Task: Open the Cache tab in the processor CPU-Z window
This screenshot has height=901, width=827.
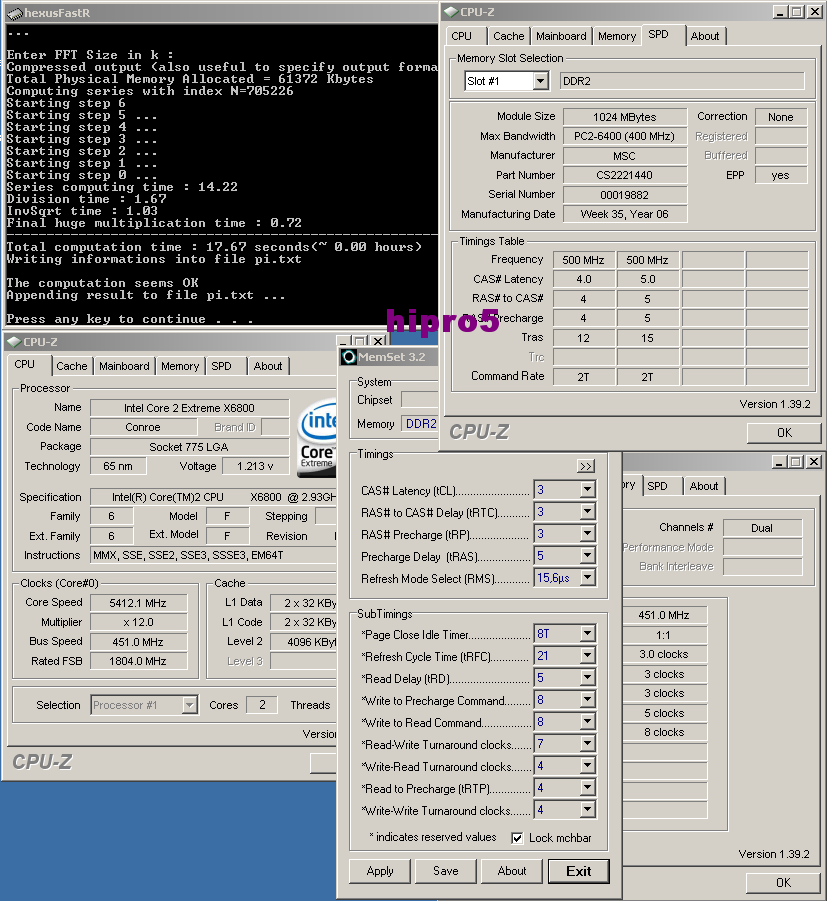Action: (x=72, y=366)
